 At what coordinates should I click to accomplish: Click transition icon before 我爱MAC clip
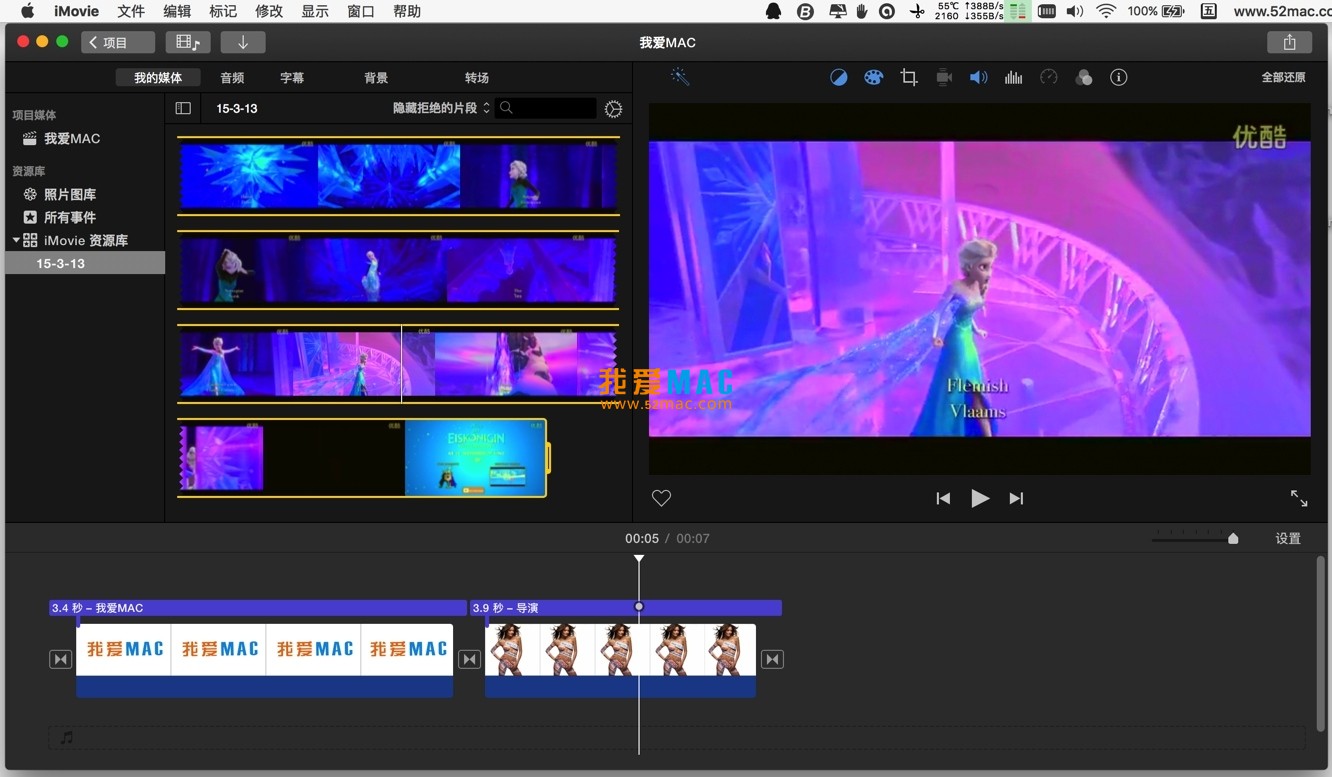click(61, 659)
